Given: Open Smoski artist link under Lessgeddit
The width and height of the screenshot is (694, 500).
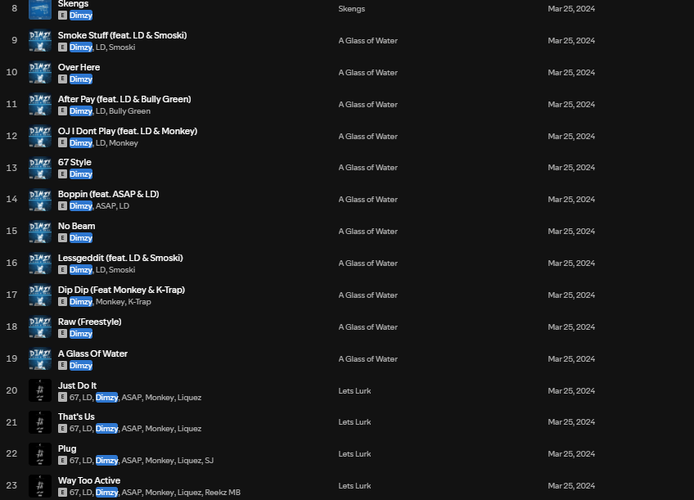Looking at the screenshot, I should point(122,270).
